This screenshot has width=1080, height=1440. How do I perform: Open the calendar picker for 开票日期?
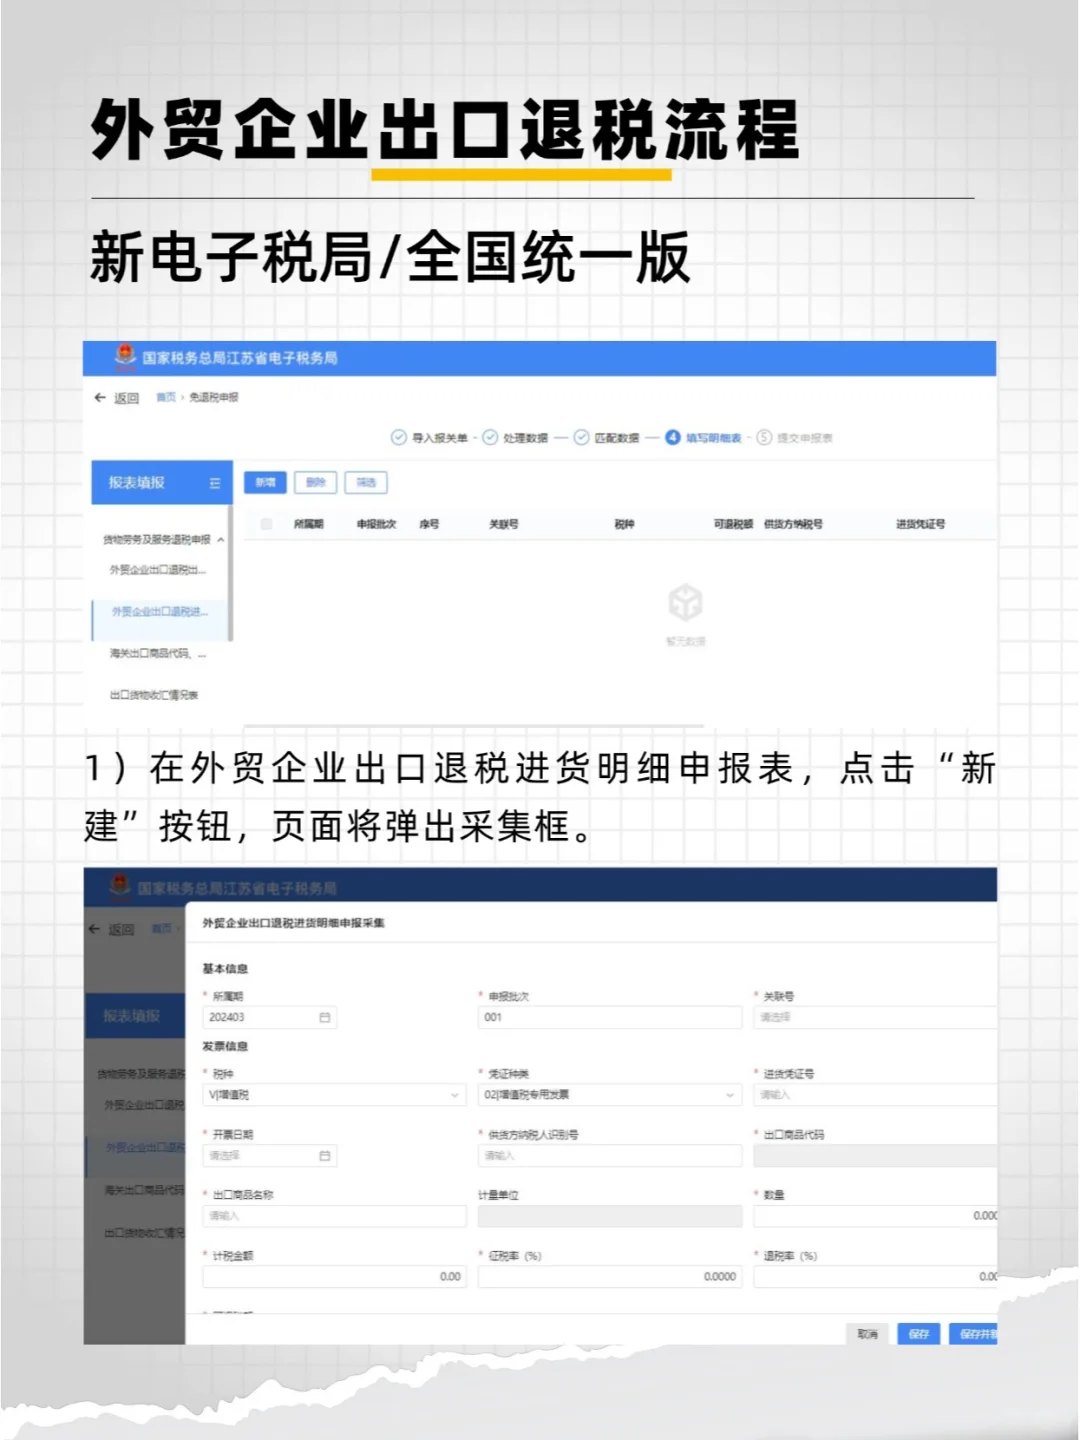point(324,1156)
